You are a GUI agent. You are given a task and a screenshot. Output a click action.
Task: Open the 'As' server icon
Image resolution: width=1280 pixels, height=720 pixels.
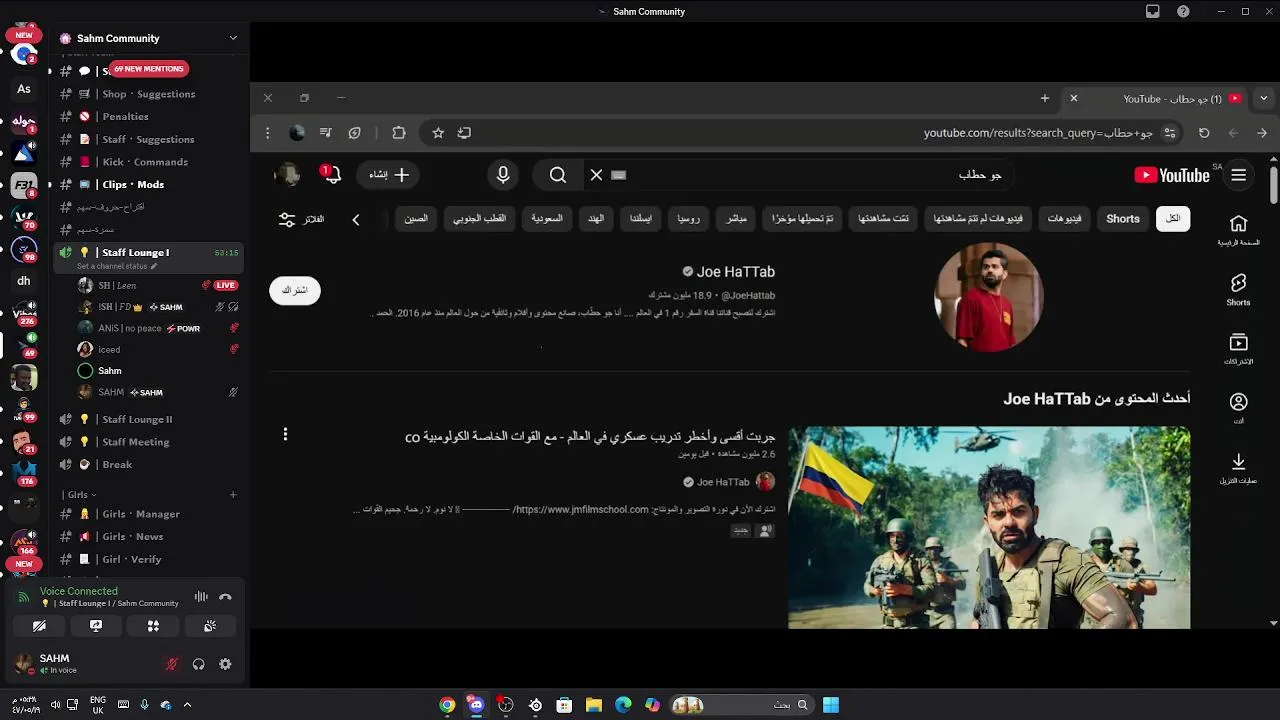pyautogui.click(x=24, y=89)
